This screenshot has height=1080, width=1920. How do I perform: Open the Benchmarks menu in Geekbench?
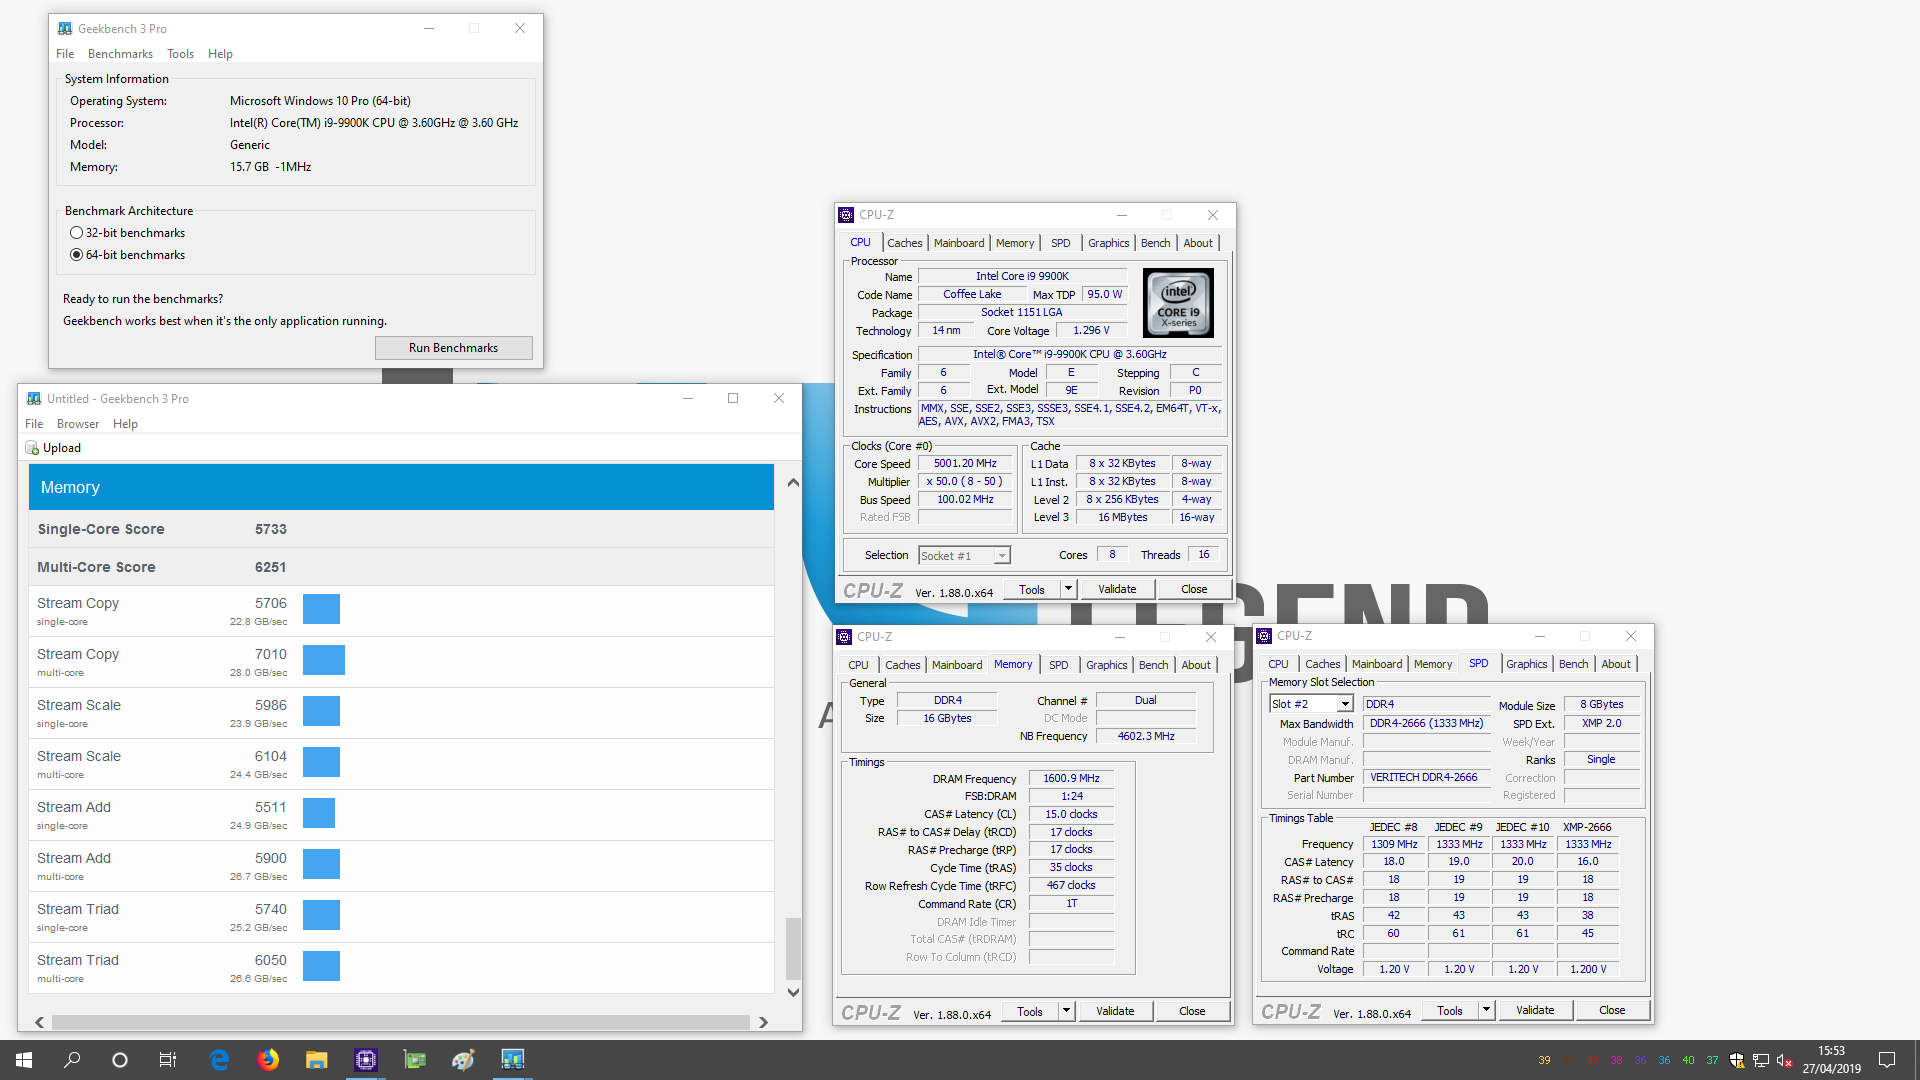[120, 54]
